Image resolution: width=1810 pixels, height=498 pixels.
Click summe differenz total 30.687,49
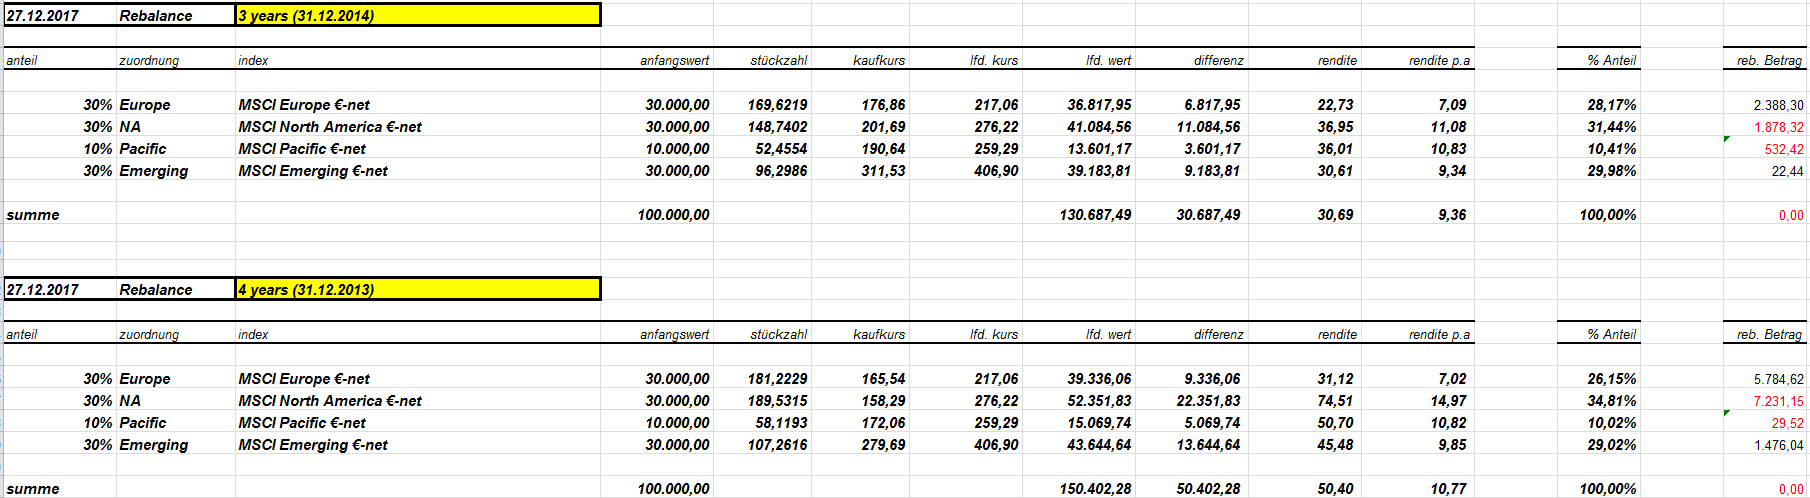pos(1208,215)
